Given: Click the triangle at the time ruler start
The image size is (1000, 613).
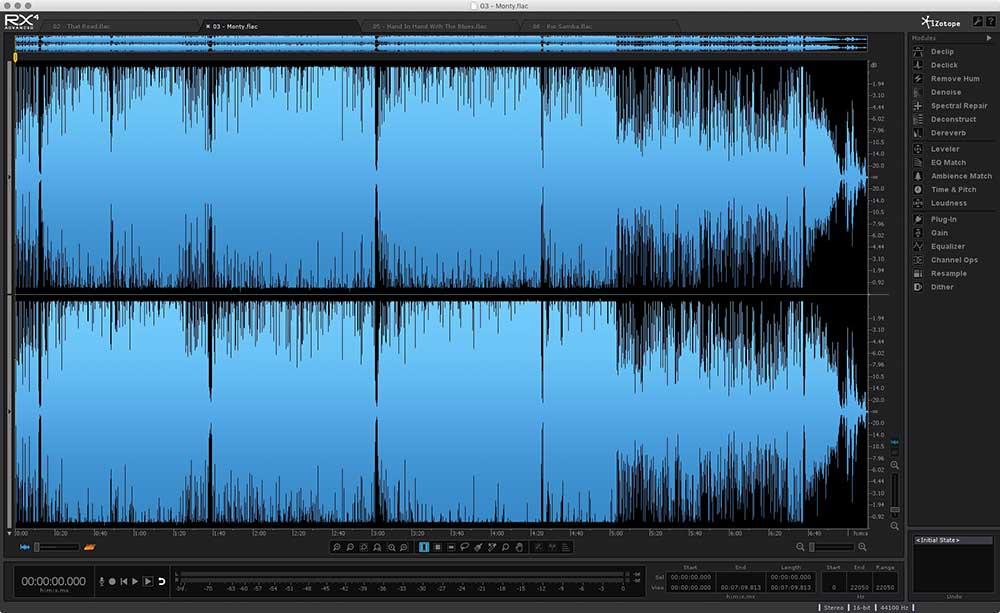Looking at the screenshot, I should (9, 533).
